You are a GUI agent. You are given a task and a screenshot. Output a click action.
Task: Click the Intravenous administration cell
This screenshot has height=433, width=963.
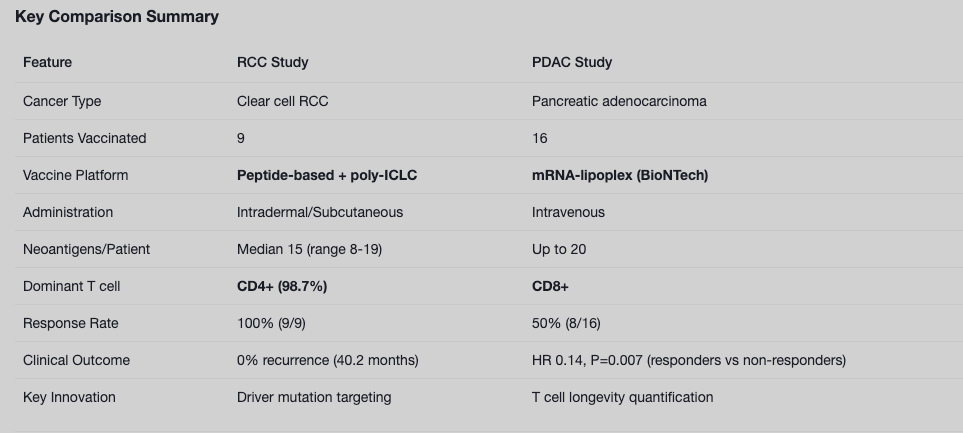tap(568, 212)
